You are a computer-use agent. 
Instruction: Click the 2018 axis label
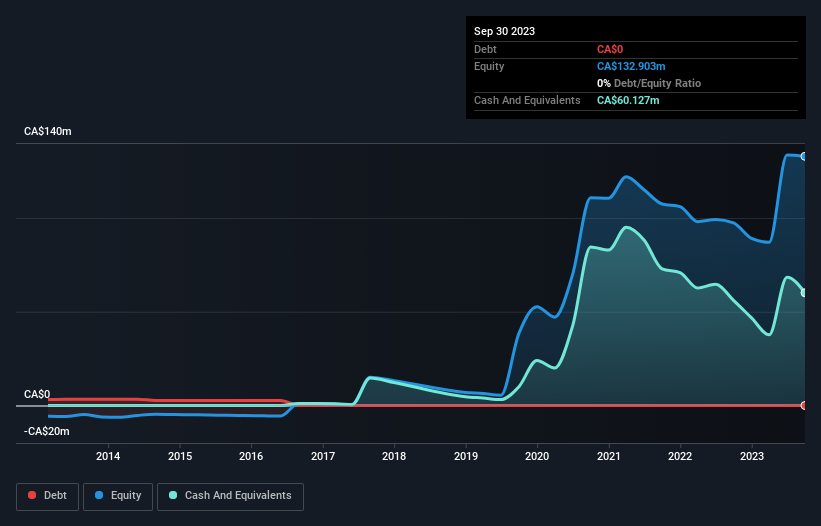[x=394, y=456]
